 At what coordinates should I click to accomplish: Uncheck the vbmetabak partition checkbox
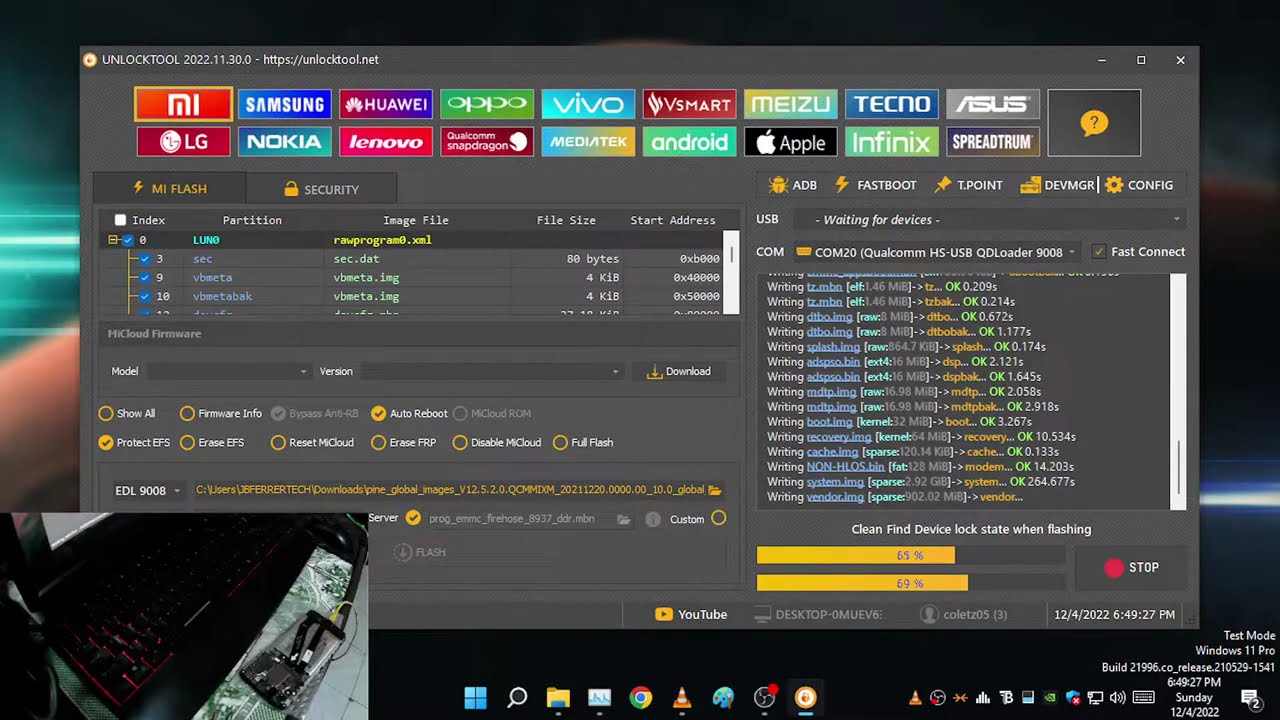click(x=145, y=296)
